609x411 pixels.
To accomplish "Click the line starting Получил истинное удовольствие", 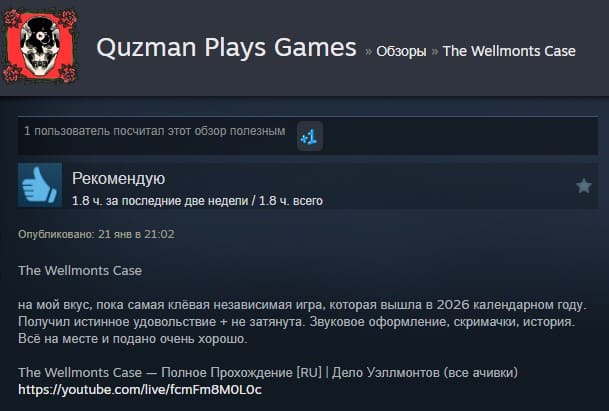I will tap(296, 322).
